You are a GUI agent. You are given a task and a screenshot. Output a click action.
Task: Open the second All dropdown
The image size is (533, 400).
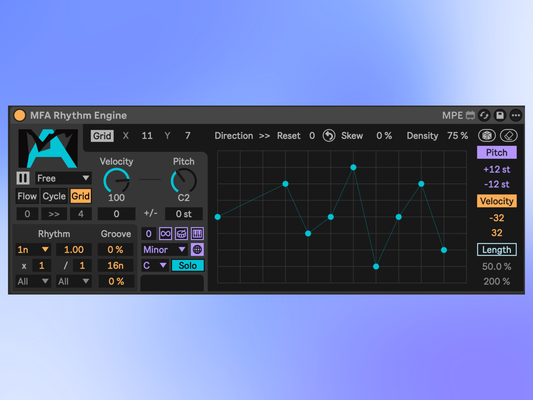(x=74, y=281)
